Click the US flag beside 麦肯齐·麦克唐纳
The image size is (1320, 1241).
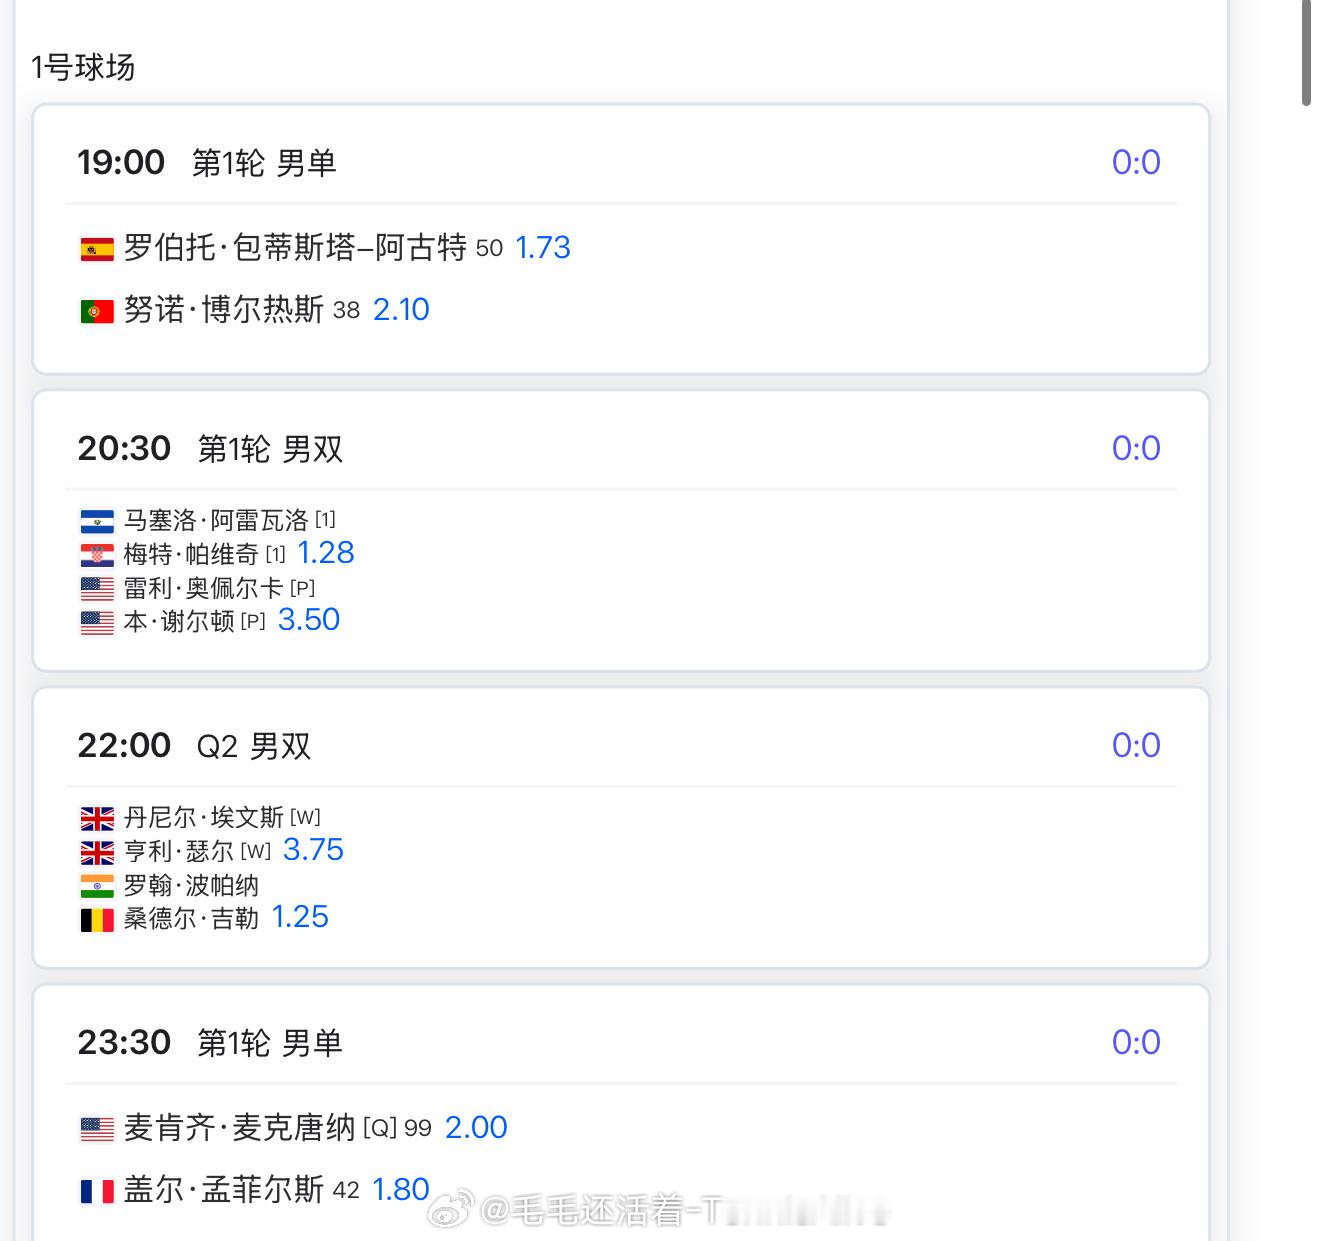[97, 1129]
